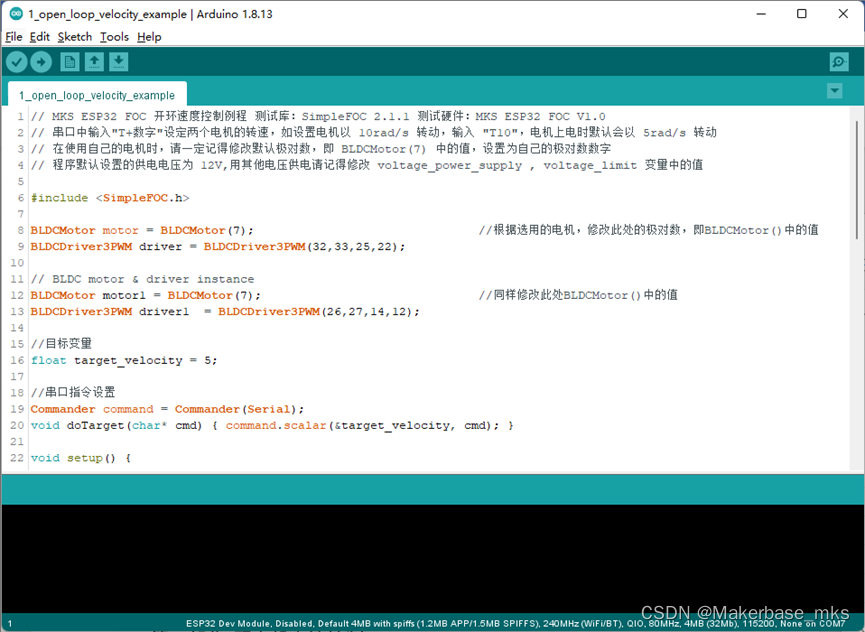The width and height of the screenshot is (865, 632).
Task: Click the 'void setup() {' line
Action: tap(81, 458)
